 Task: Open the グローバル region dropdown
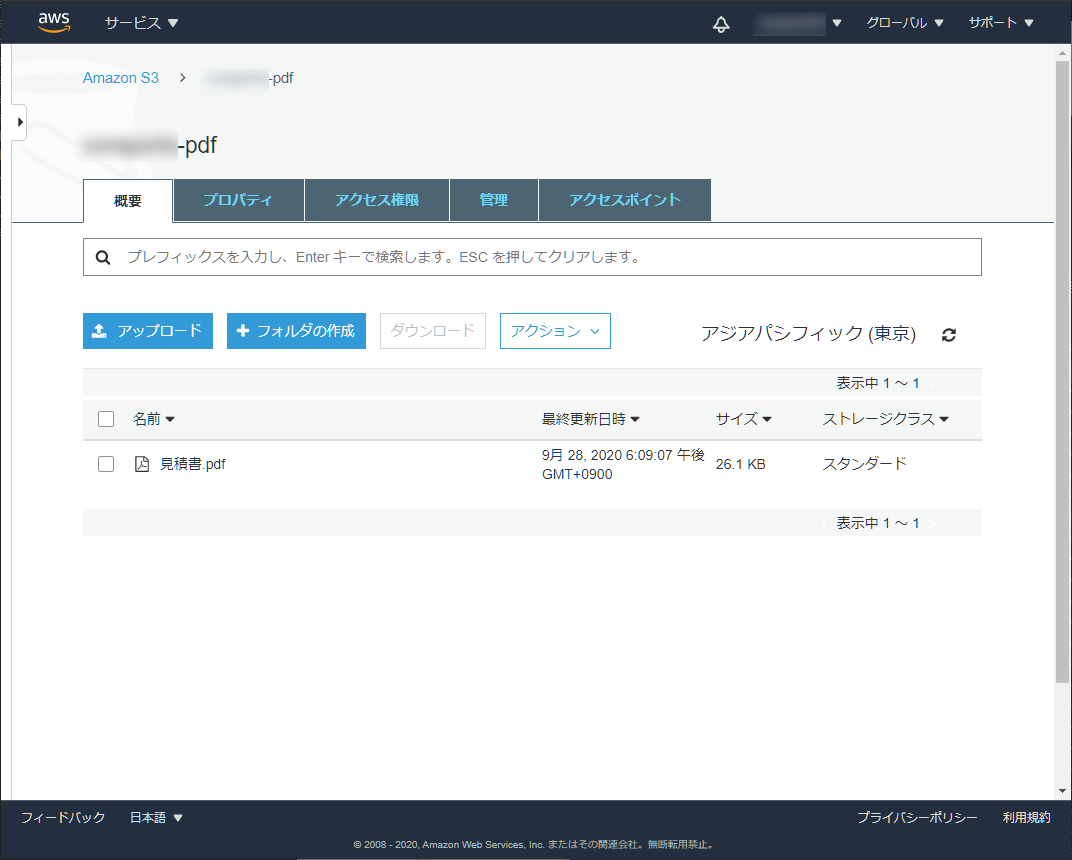pyautogui.click(x=904, y=23)
